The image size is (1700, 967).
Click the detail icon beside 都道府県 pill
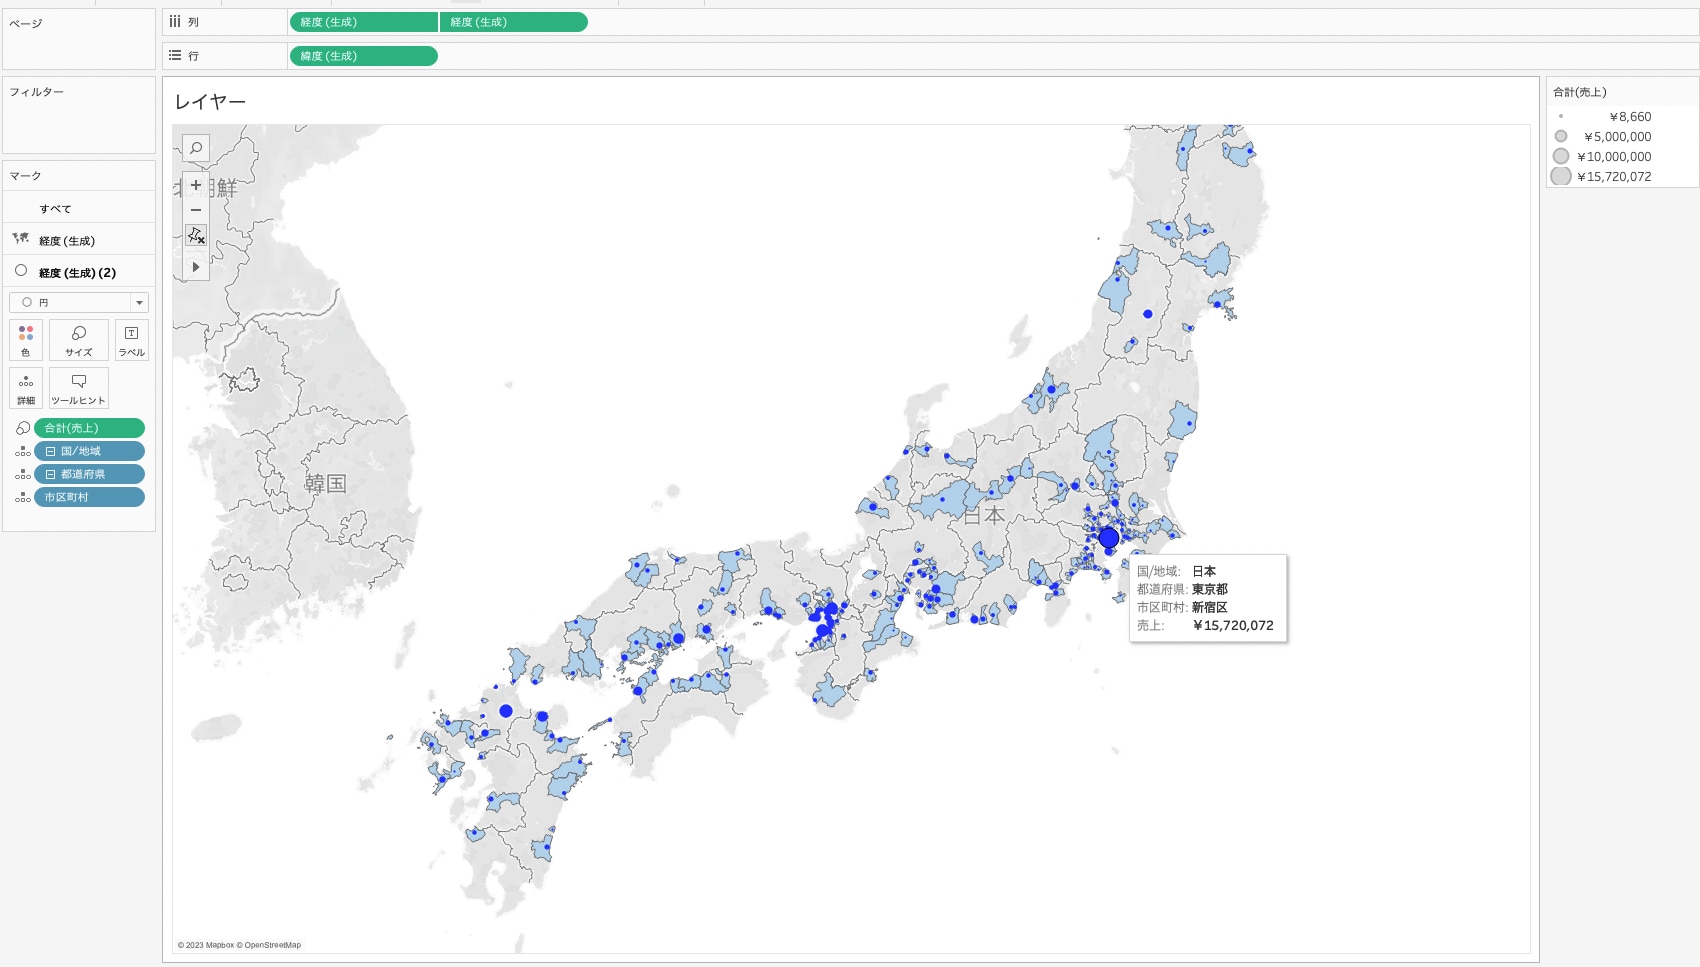click(x=23, y=474)
